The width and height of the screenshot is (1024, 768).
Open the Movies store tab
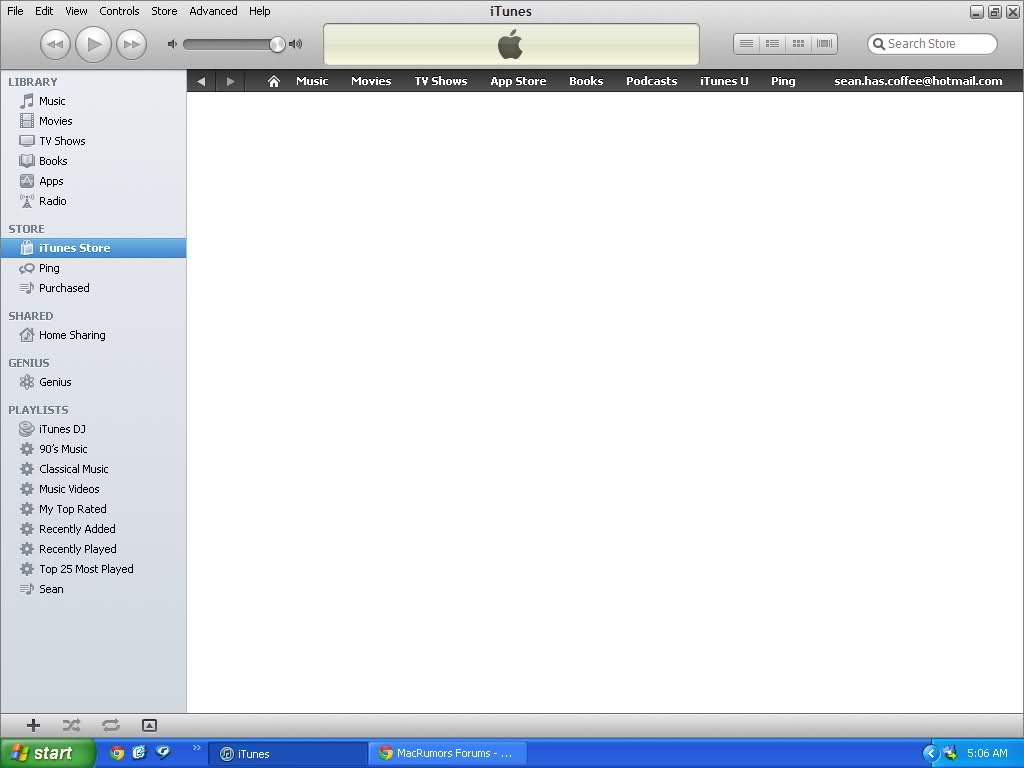pos(371,81)
